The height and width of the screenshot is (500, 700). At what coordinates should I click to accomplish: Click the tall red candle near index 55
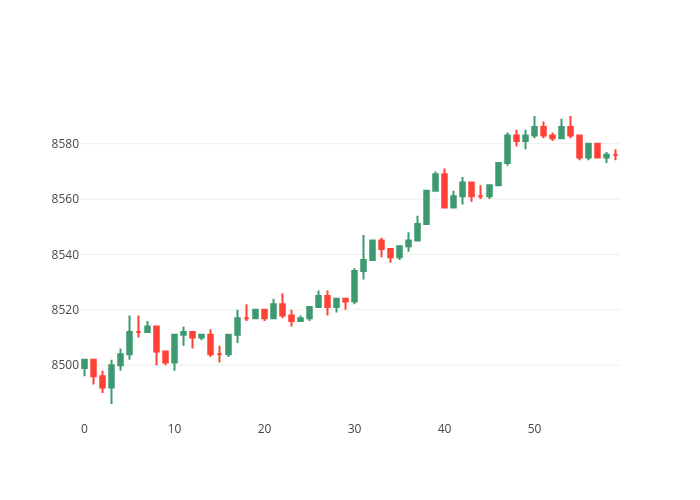[579, 146]
